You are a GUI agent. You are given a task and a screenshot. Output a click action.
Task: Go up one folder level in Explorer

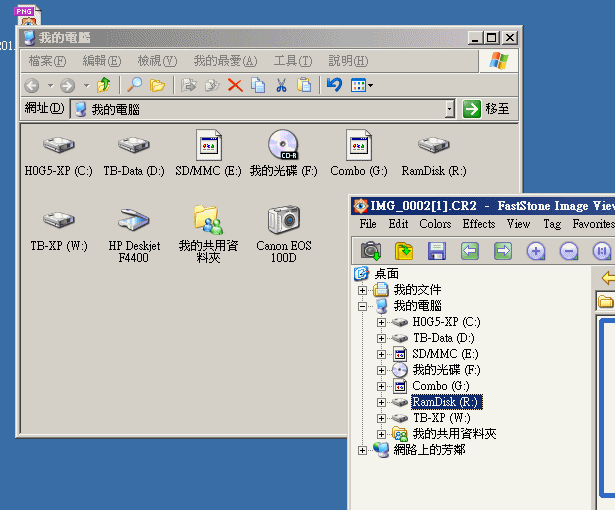click(104, 85)
